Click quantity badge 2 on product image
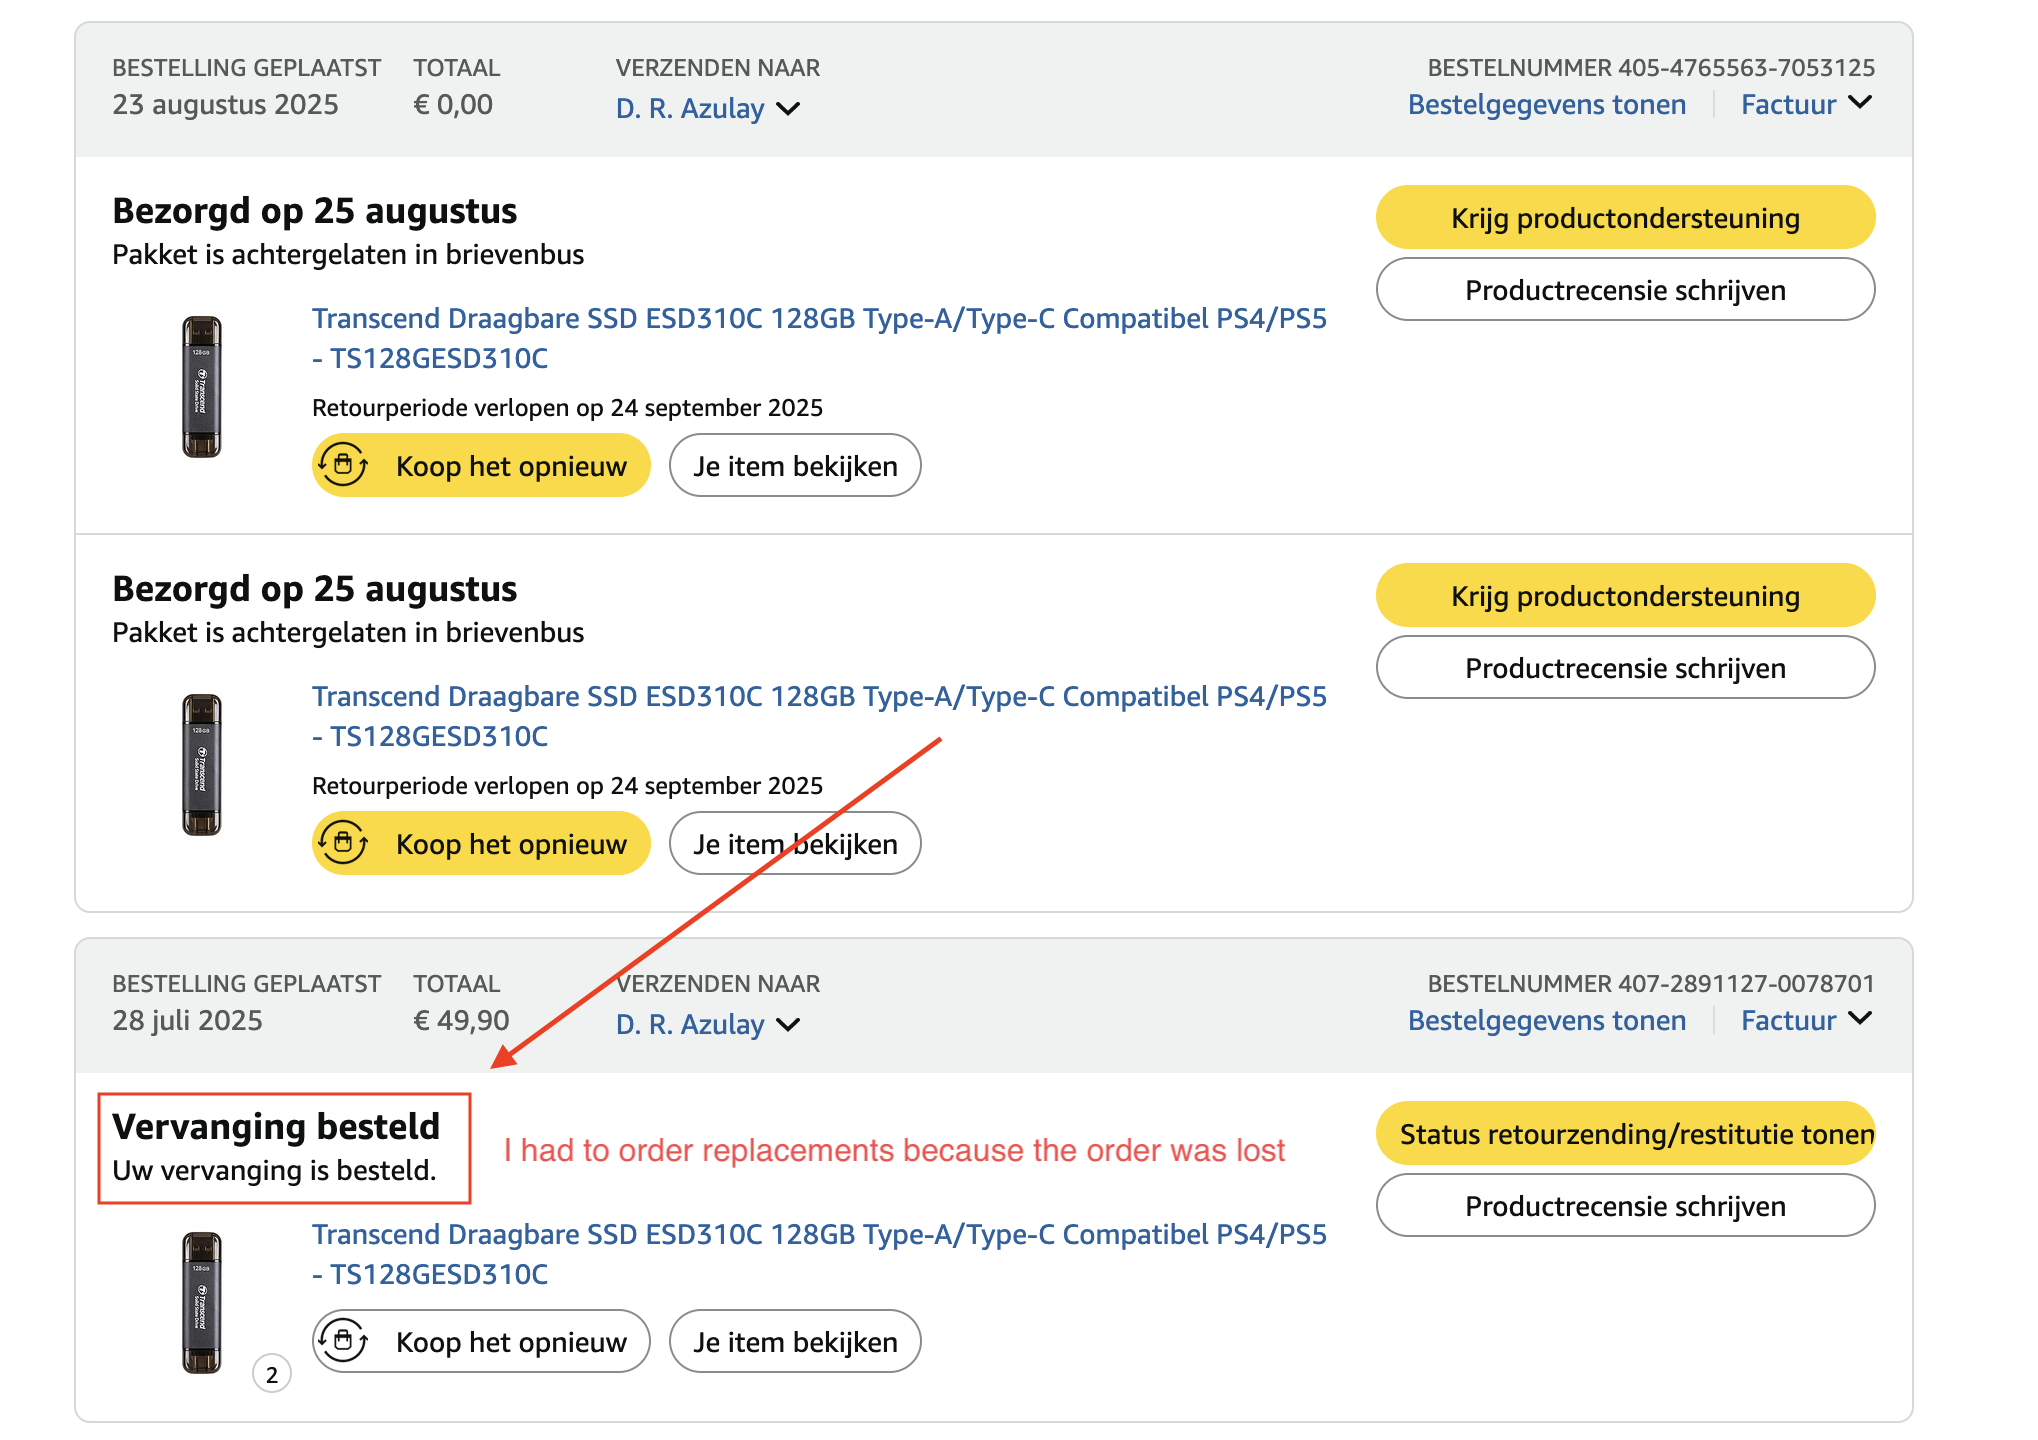 pos(271,1374)
